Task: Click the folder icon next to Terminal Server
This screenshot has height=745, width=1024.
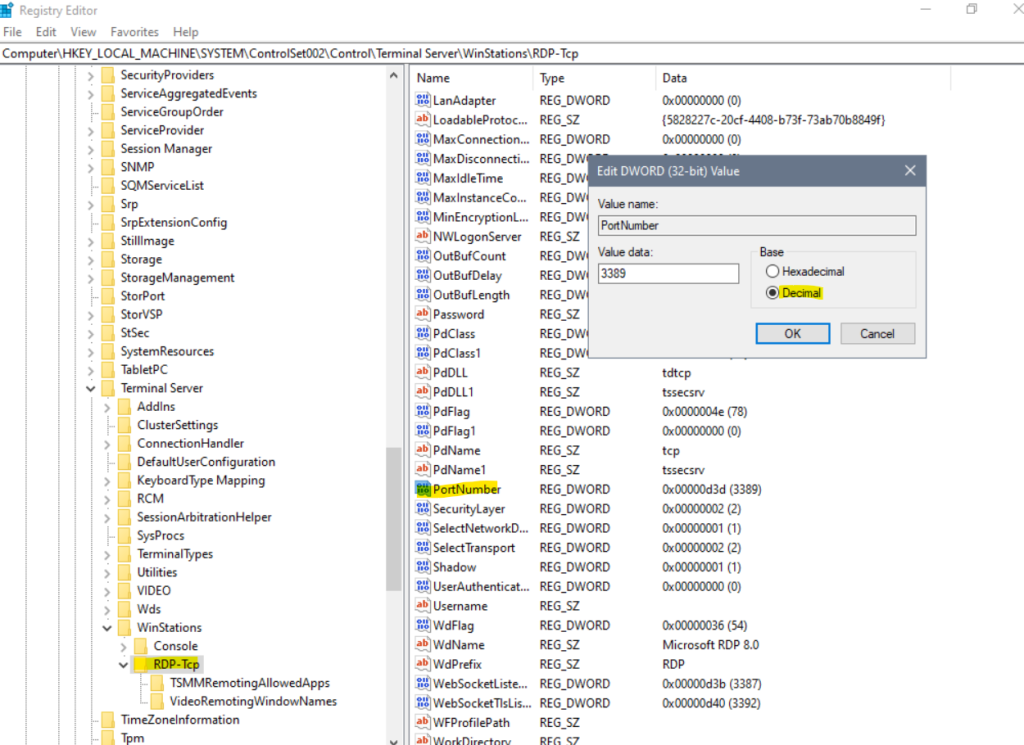Action: click(108, 388)
